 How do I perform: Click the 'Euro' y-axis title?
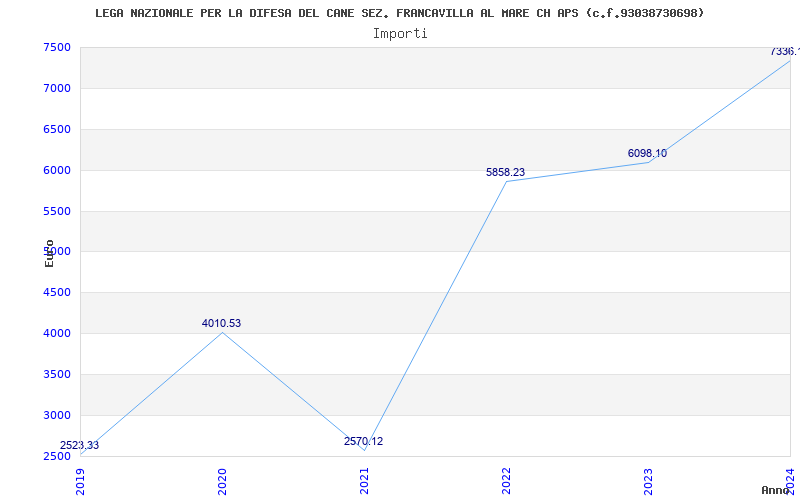[49, 253]
